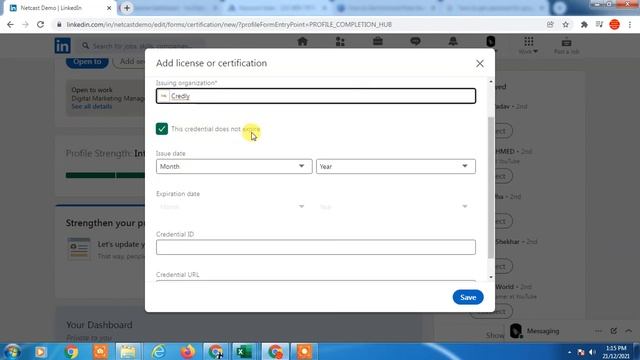Click the LinkedIn logo icon
The width and height of the screenshot is (640, 360).
click(x=62, y=46)
